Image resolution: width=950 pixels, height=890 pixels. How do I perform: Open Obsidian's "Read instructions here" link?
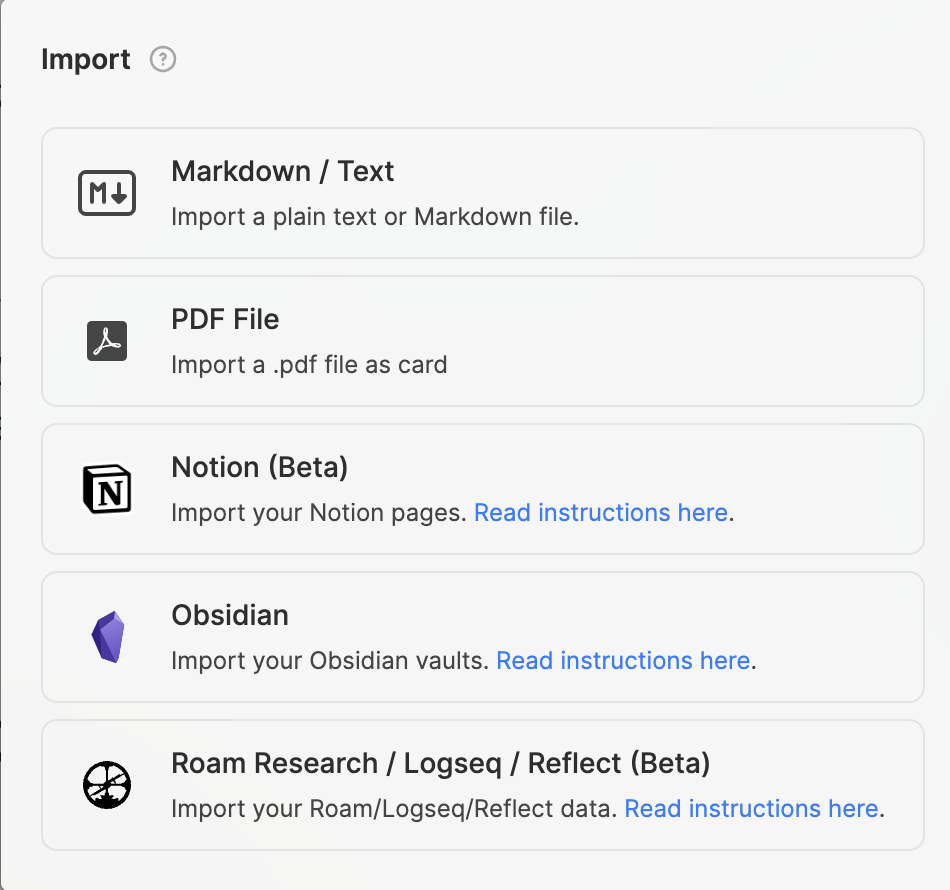(x=623, y=661)
